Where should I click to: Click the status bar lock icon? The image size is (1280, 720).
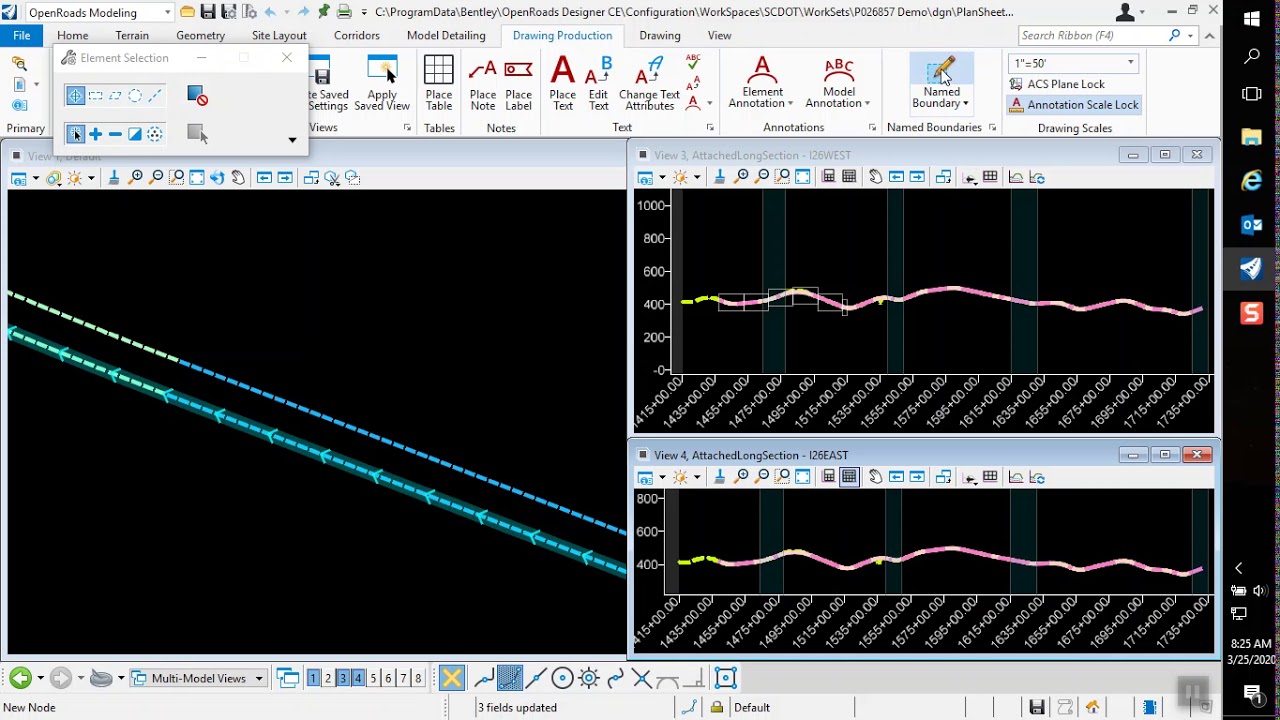(x=716, y=707)
